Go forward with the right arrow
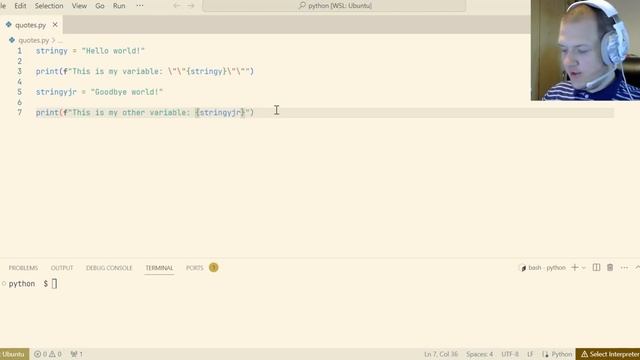Viewport: 640px width, 360px height. (x=191, y=6)
